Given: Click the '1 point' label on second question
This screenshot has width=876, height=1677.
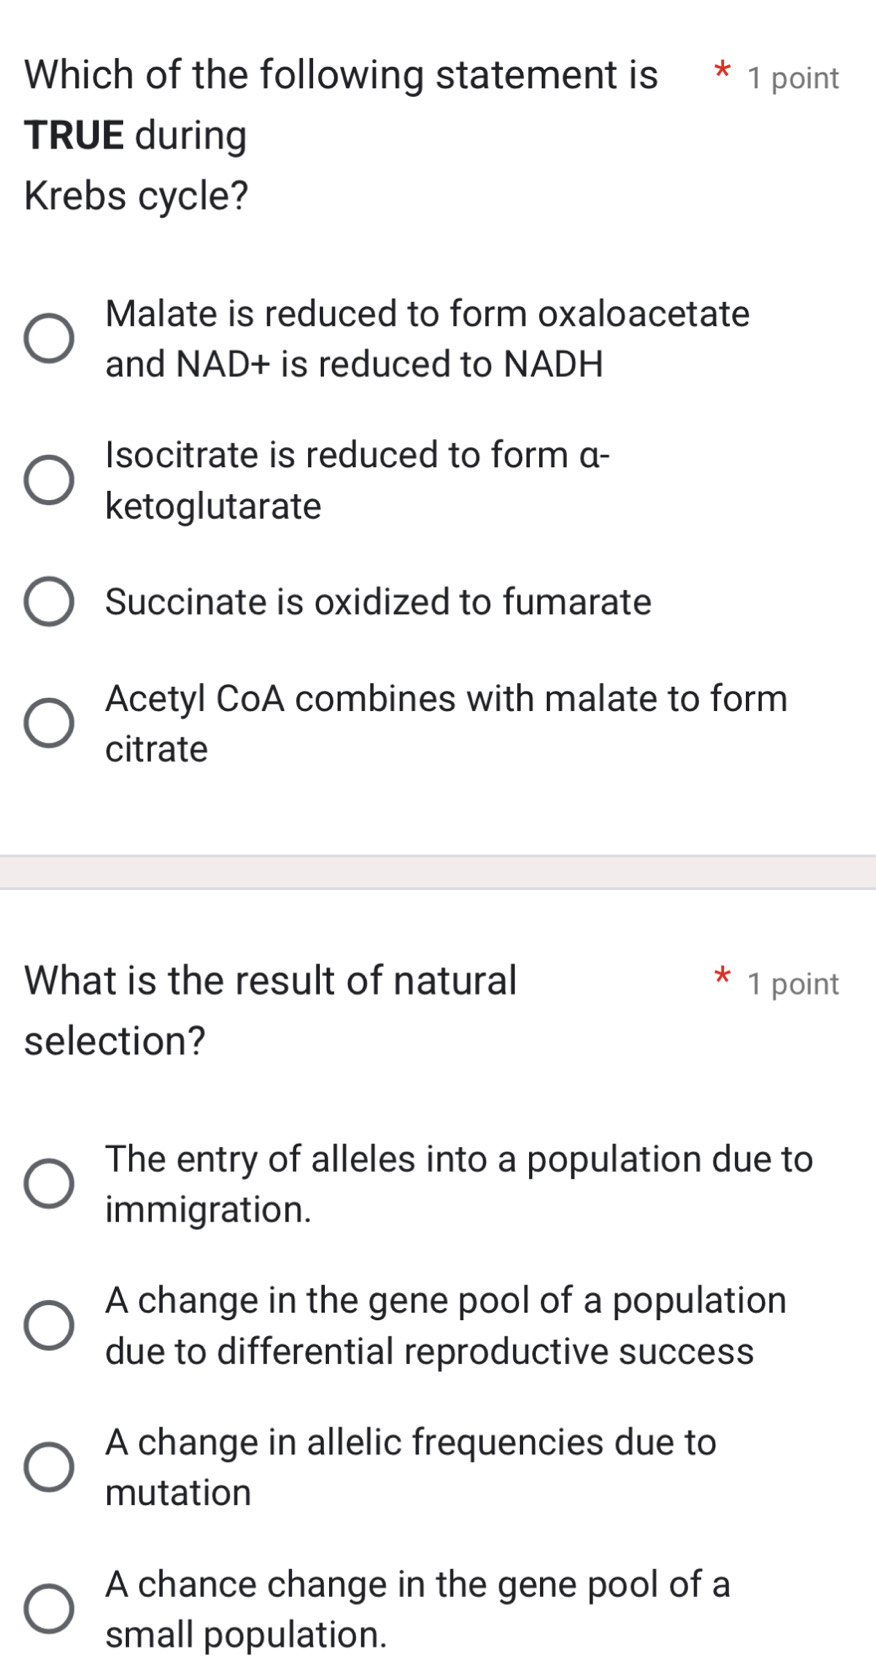Looking at the screenshot, I should click(x=792, y=984).
